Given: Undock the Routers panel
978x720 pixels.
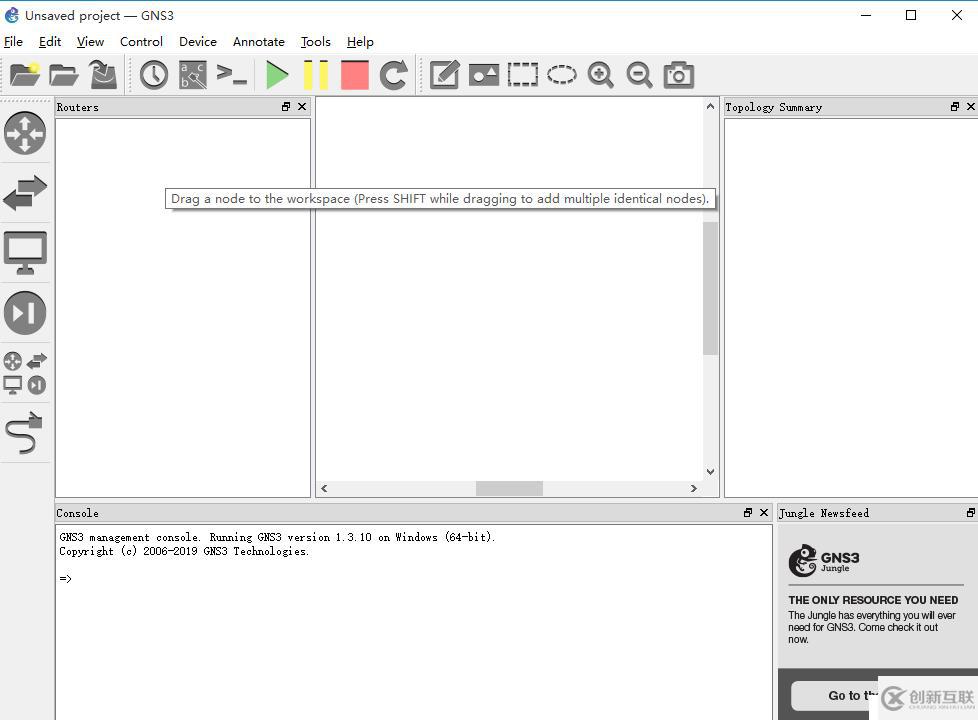Looking at the screenshot, I should 286,107.
